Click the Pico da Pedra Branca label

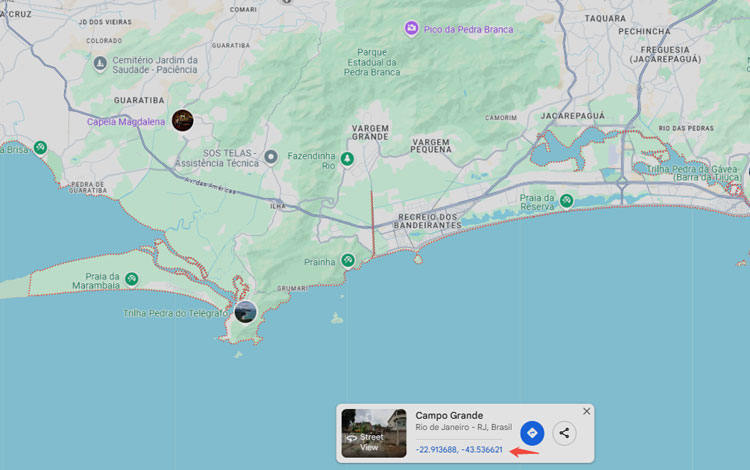click(x=468, y=30)
